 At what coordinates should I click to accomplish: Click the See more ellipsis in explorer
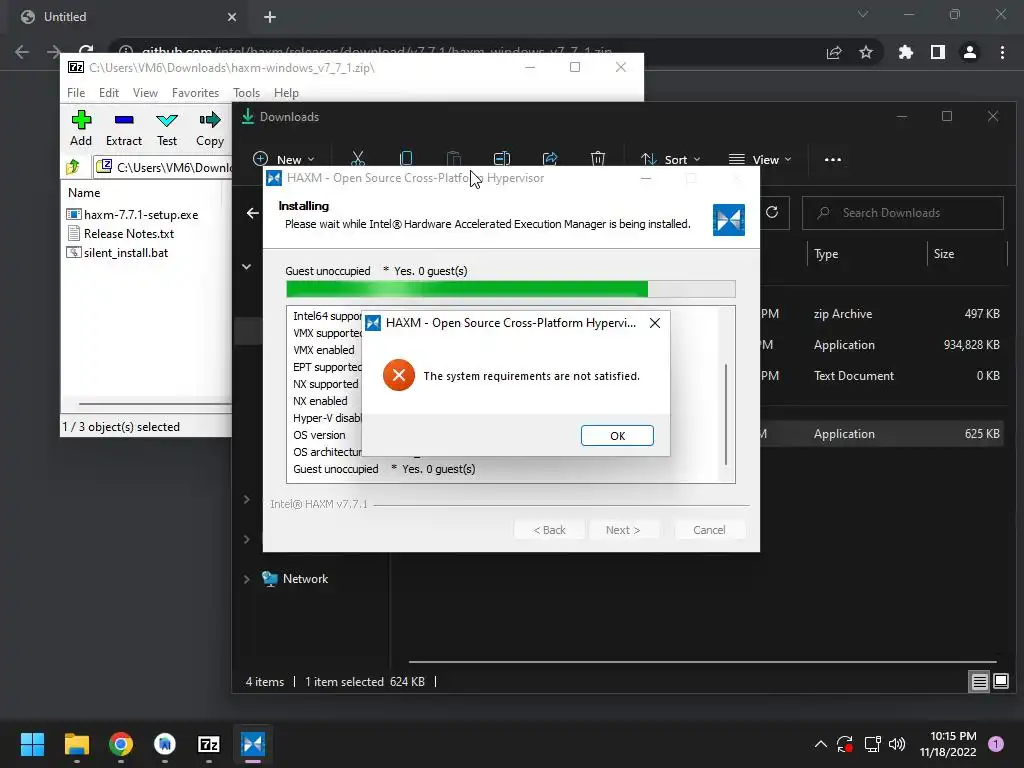[833, 159]
